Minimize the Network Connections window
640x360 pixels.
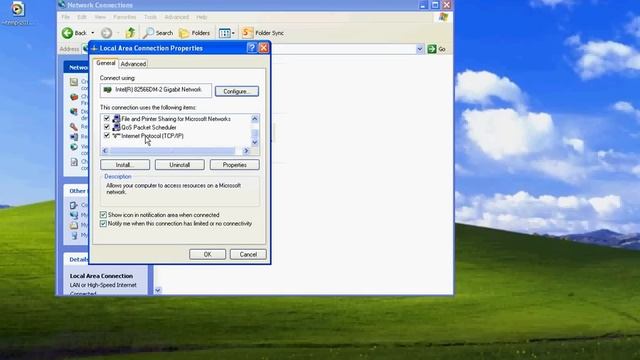click(x=423, y=4)
